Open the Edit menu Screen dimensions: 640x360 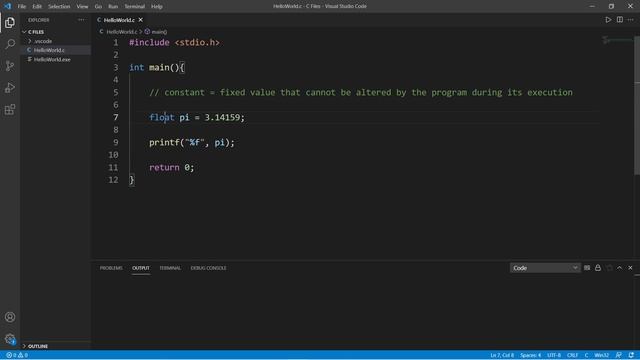(37, 6)
